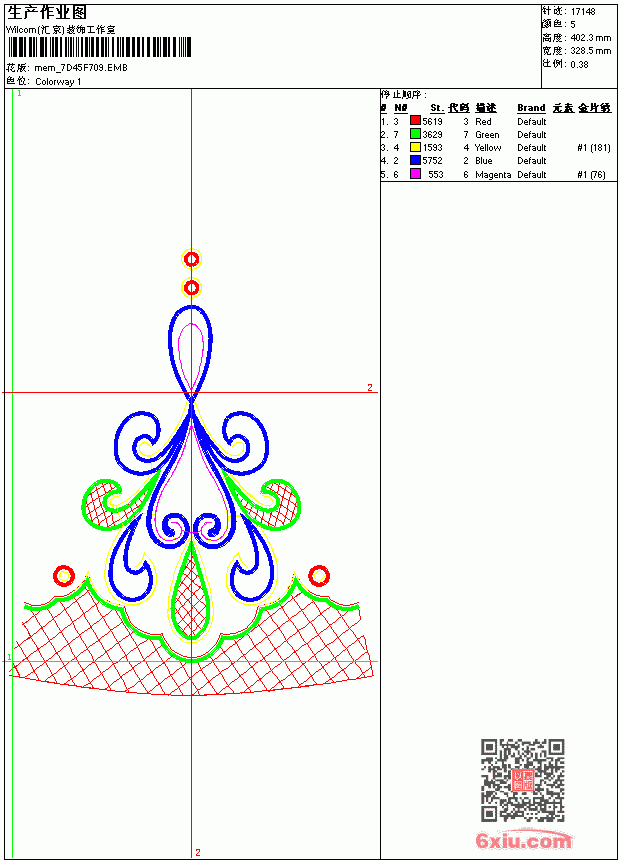Screen dimensions: 620x860
Task: Click the Brand column header
Action: (x=531, y=108)
